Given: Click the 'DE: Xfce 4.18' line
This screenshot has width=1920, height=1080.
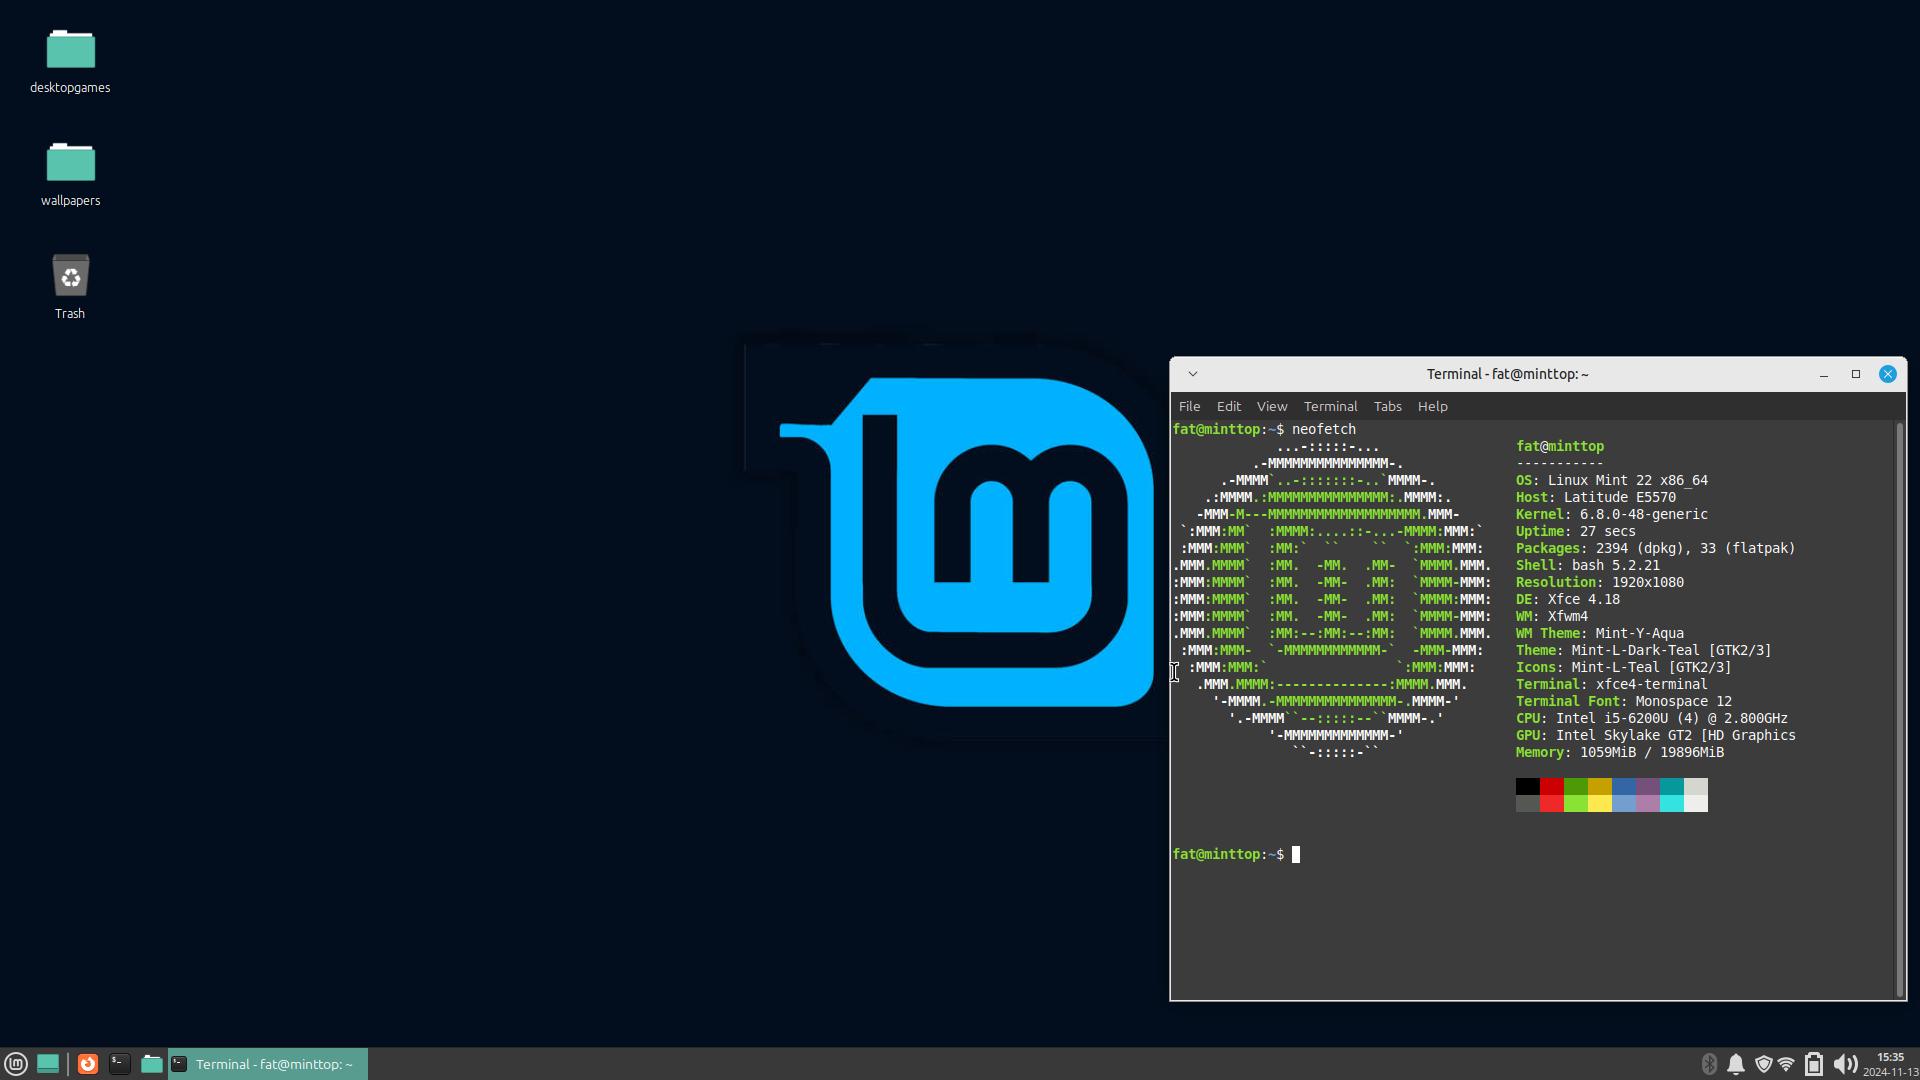Looking at the screenshot, I should click(1568, 600).
